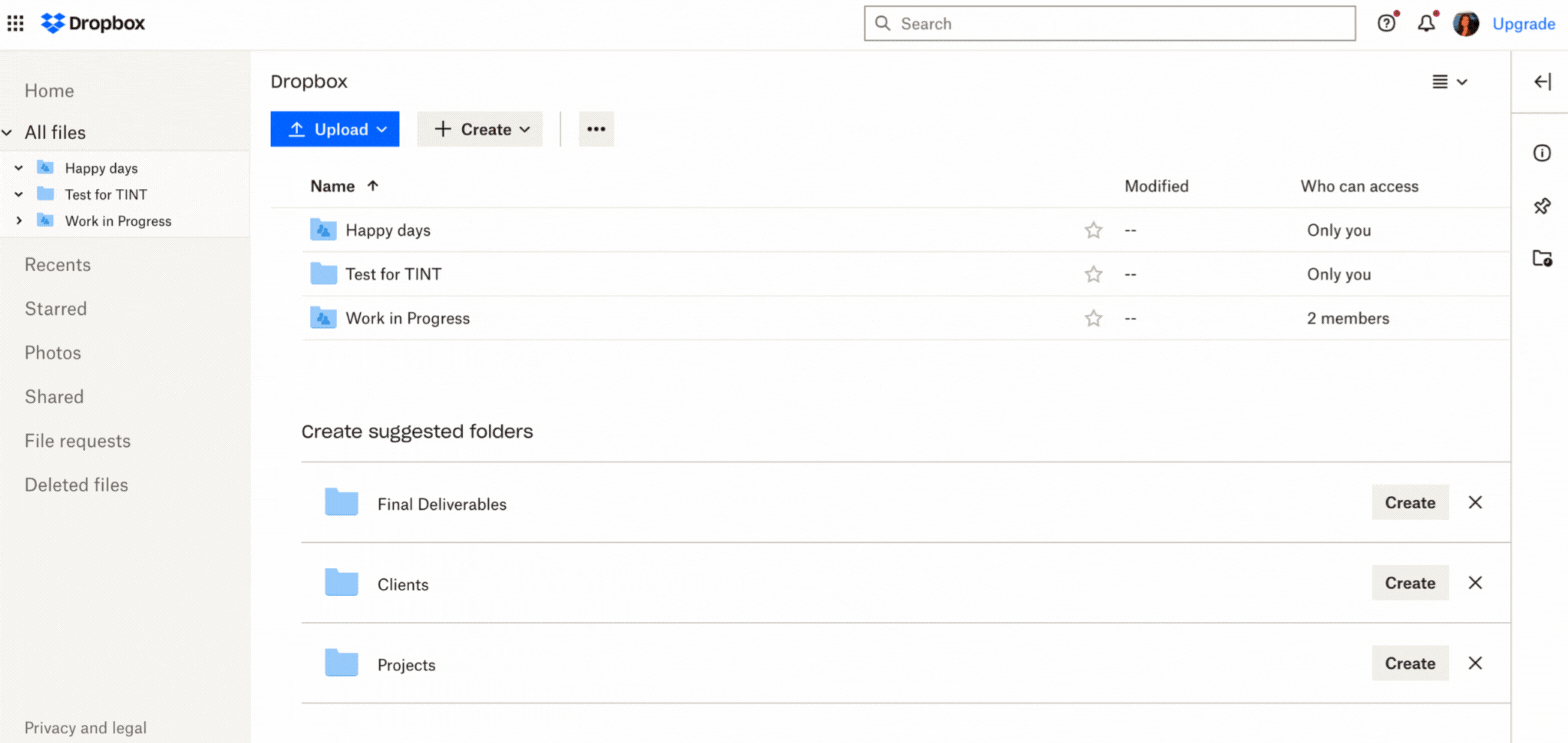Select Test for TINT in sidebar tree

click(106, 195)
